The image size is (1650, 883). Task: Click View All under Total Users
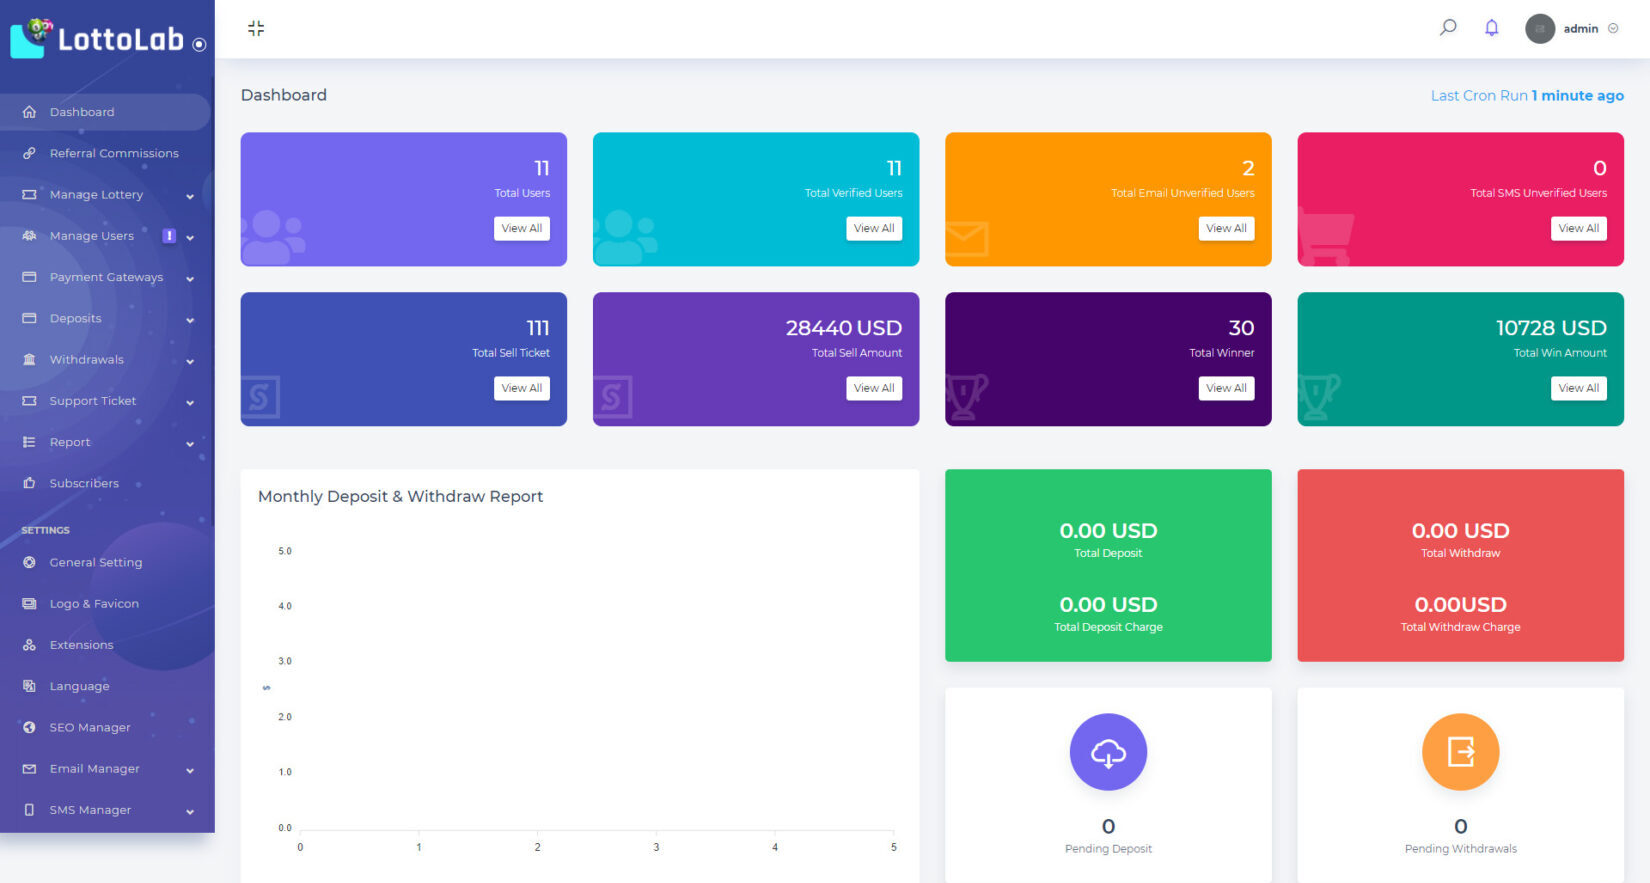521,228
